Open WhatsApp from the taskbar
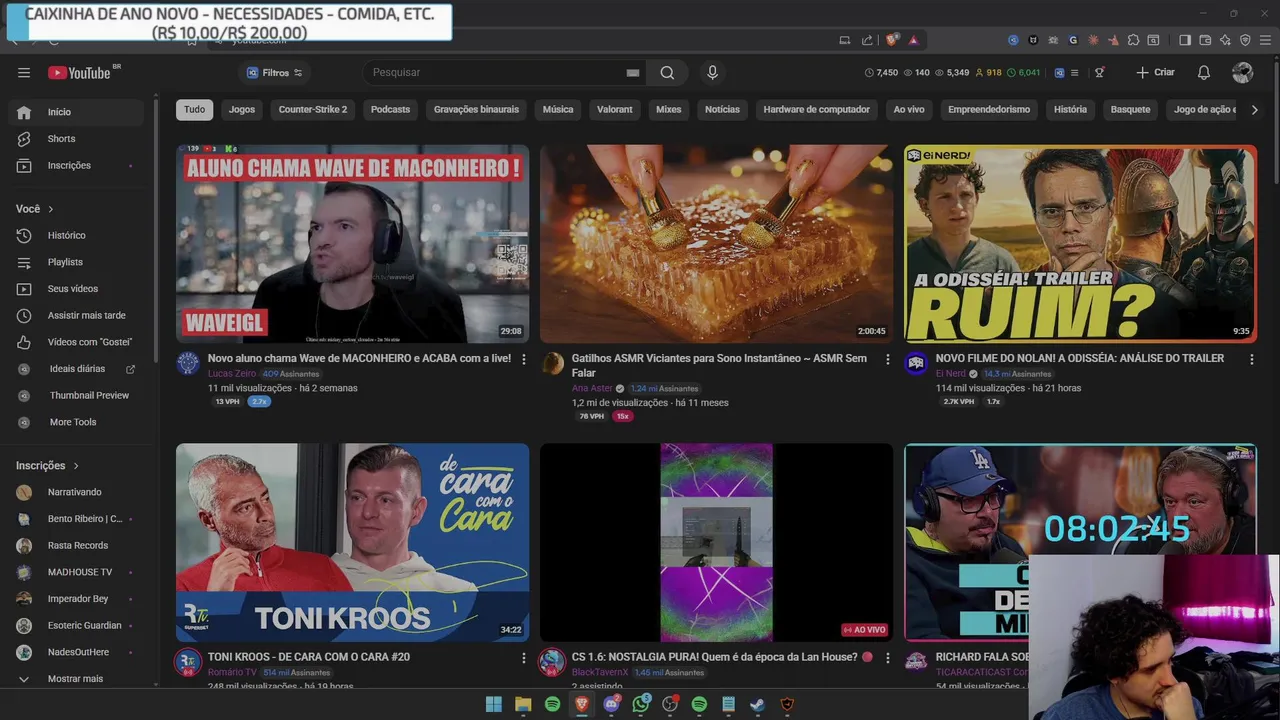Viewport: 1280px width, 720px height. tap(640, 704)
